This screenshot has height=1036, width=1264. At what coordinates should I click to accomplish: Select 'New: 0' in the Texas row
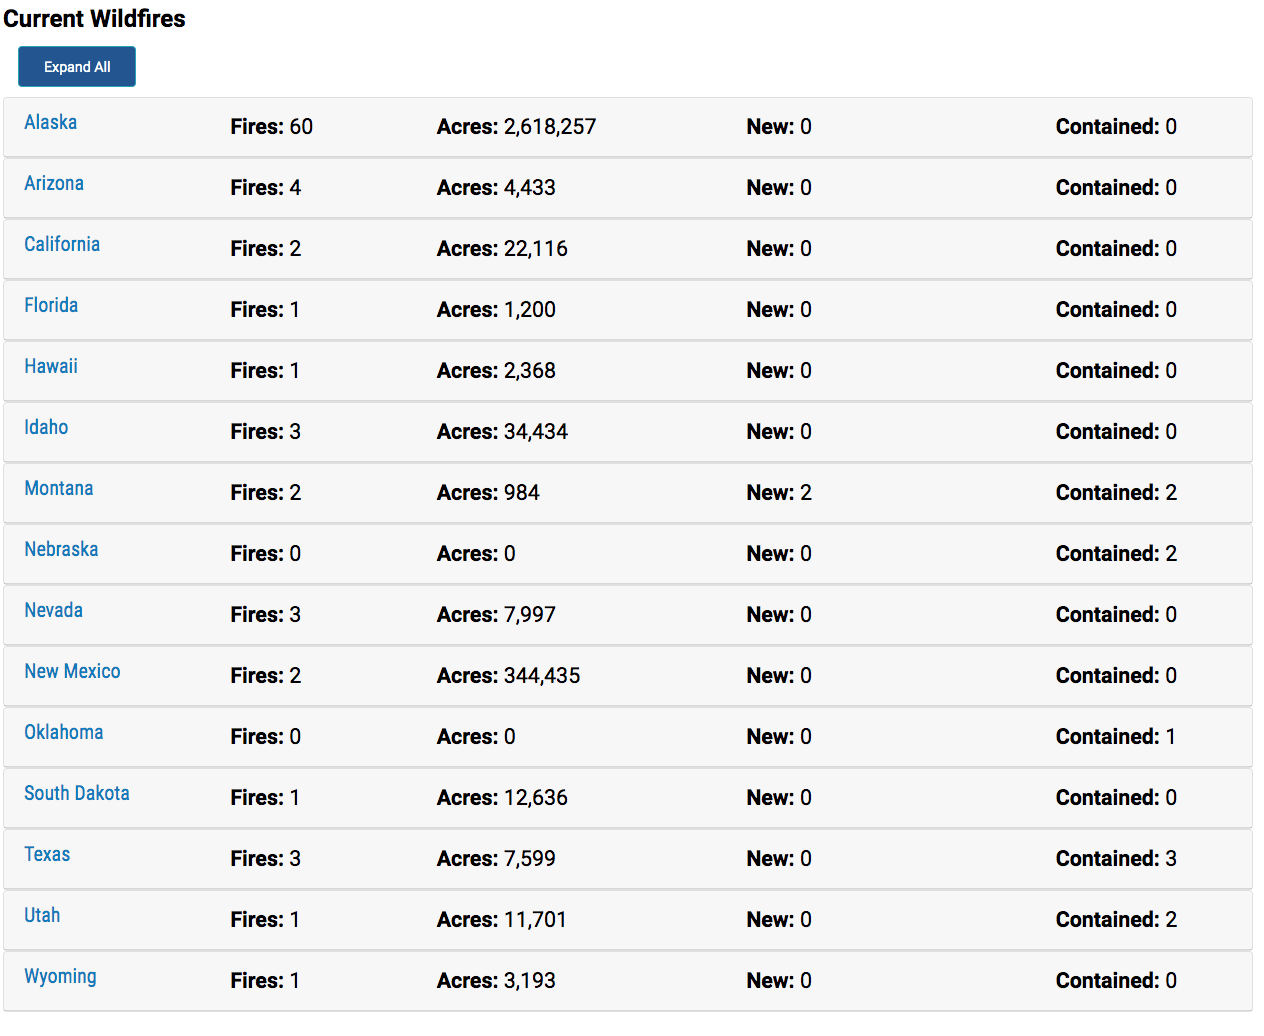779,859
